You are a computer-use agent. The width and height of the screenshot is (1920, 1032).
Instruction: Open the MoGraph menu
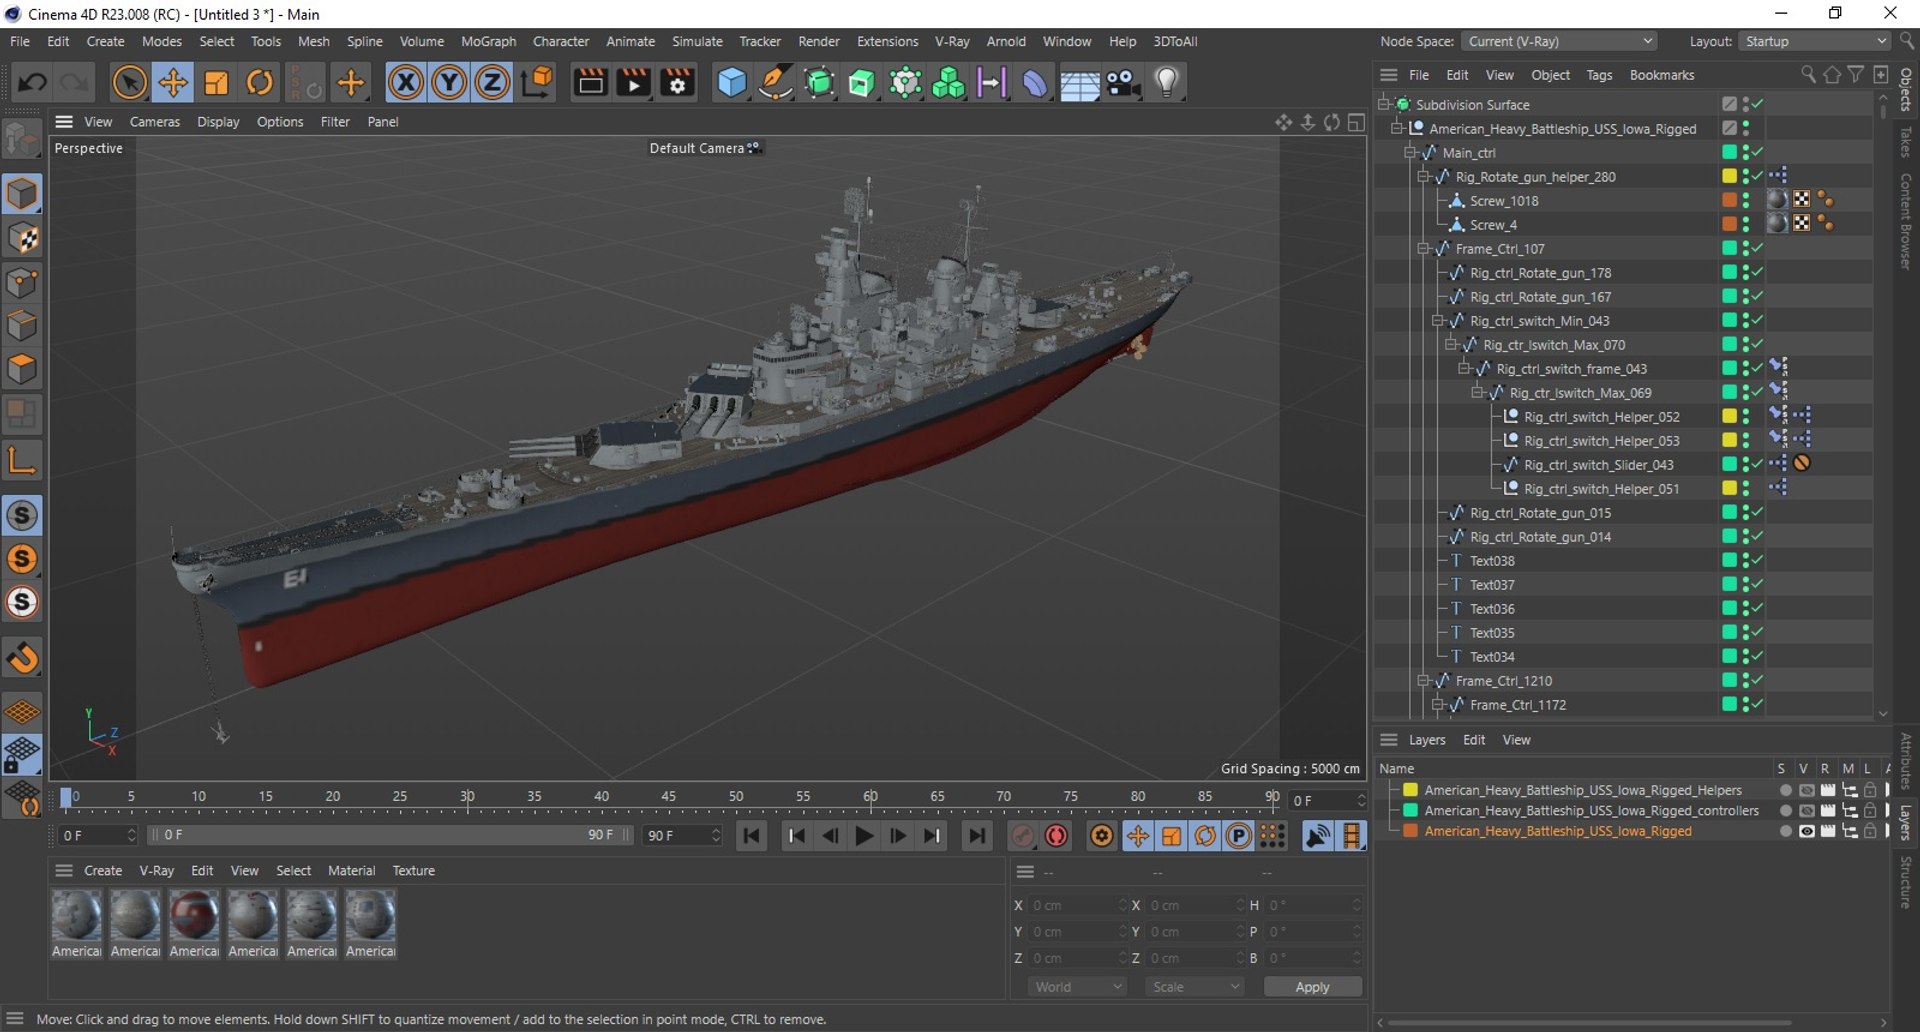[488, 41]
